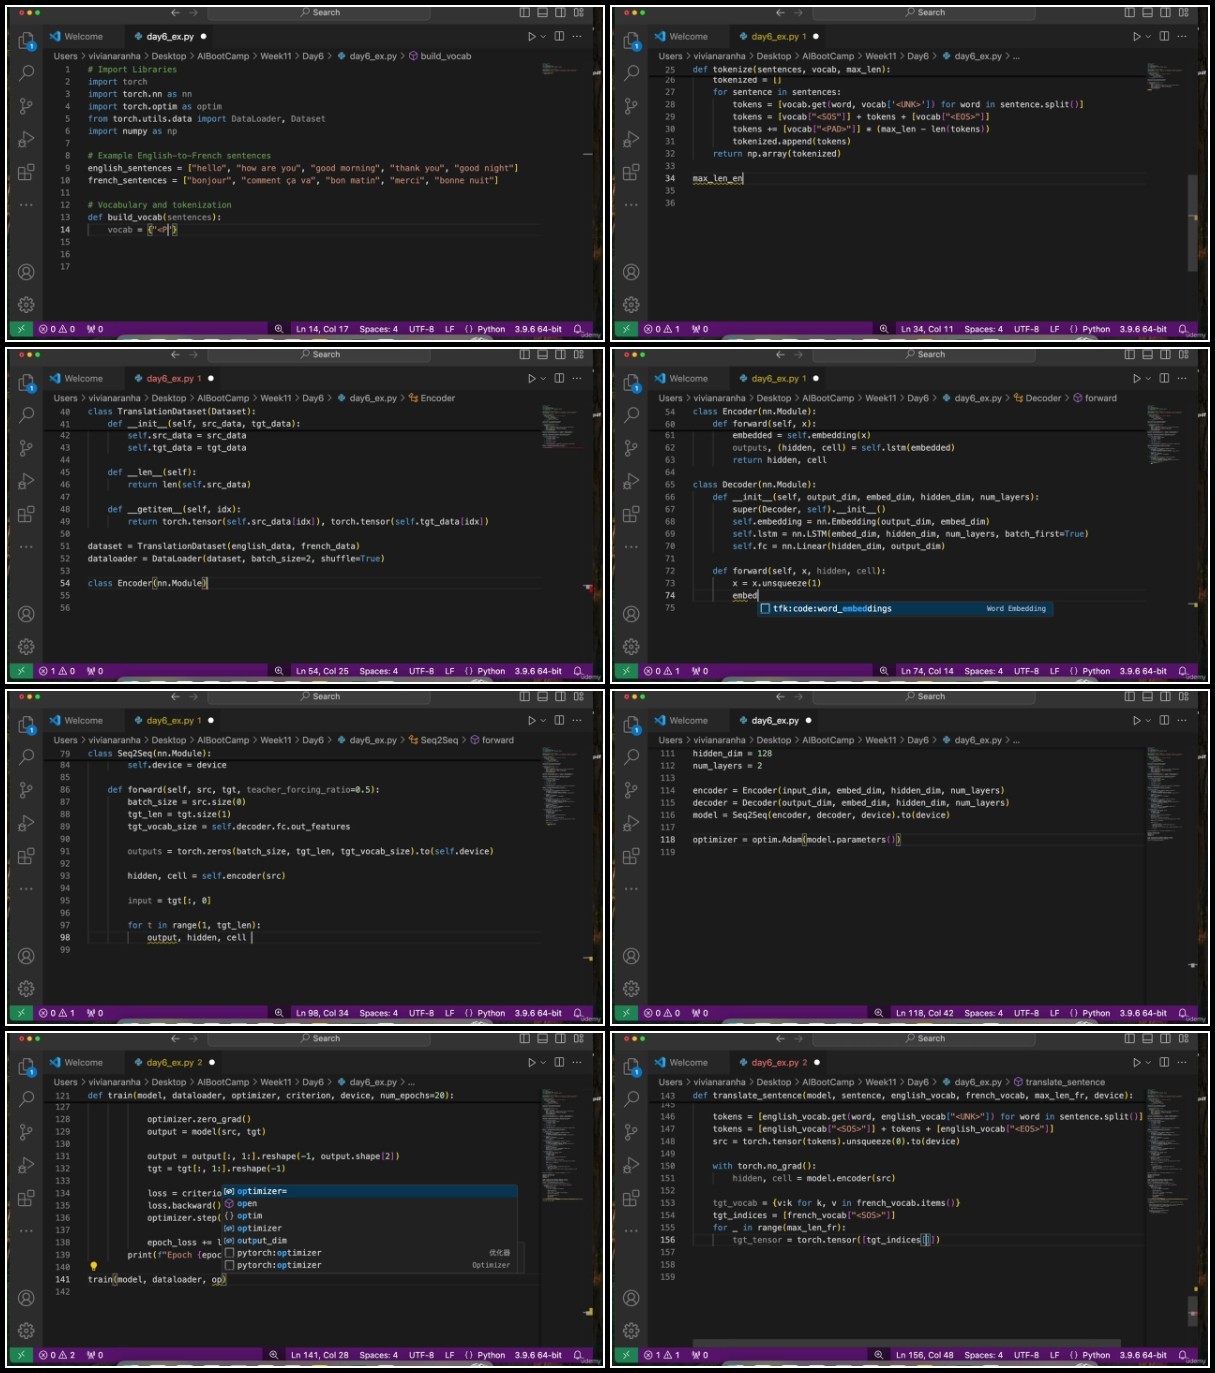
Task: Open Search sidebar icon in build_vocab window
Action: [26, 73]
